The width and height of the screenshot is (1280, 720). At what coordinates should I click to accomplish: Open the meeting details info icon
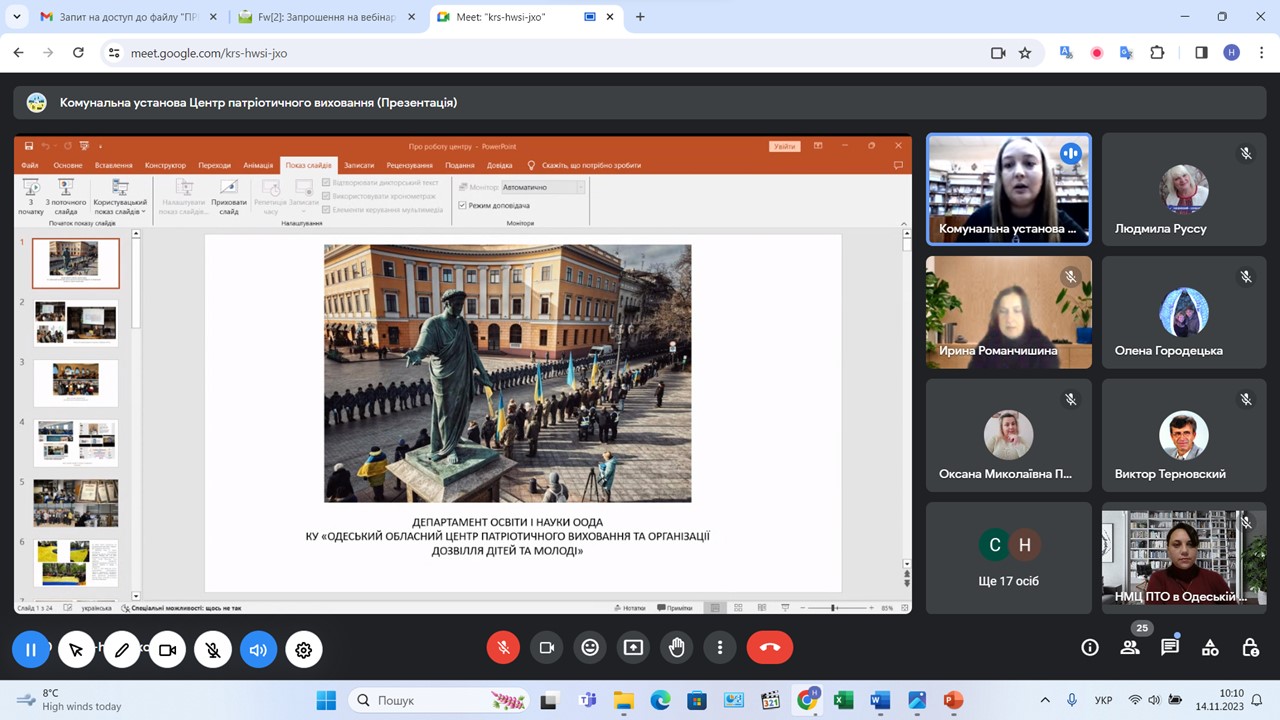(1090, 648)
